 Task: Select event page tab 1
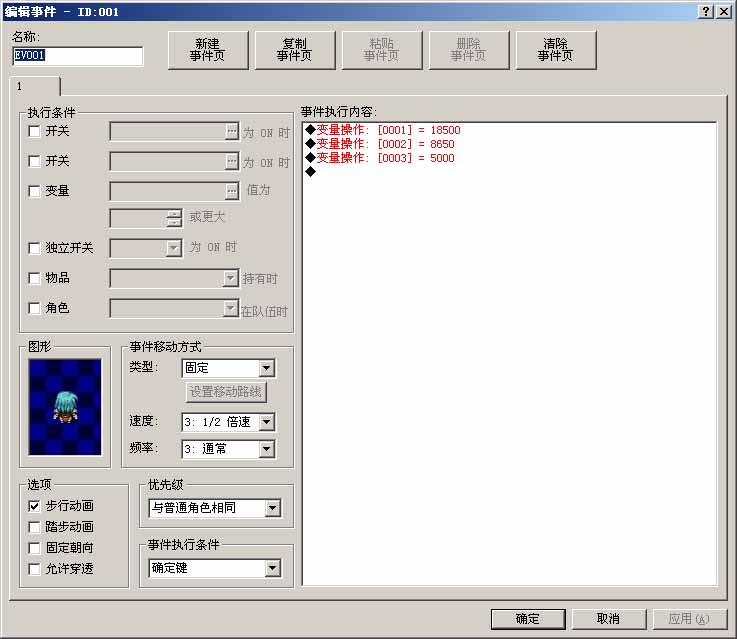pos(35,86)
